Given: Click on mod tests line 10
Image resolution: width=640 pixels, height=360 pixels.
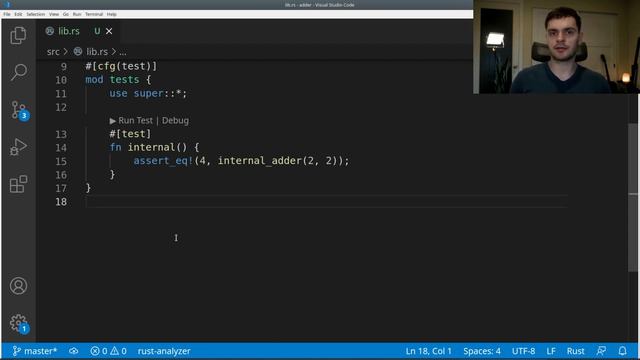Looking at the screenshot, I should coord(118,80).
